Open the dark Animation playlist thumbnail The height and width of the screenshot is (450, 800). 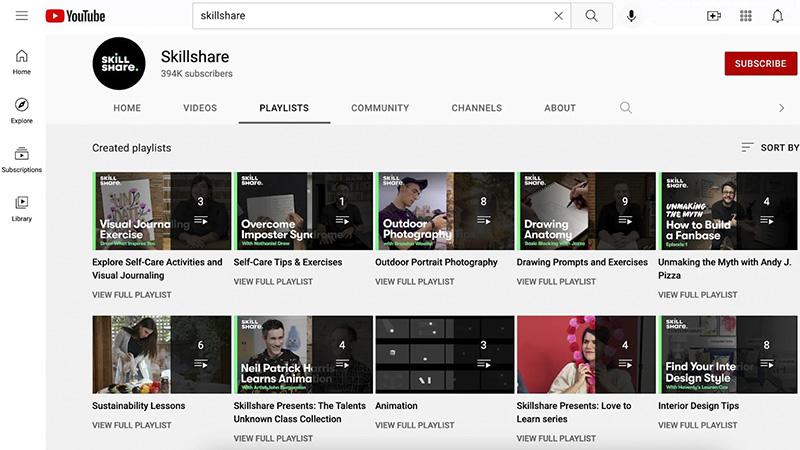[x=445, y=355]
